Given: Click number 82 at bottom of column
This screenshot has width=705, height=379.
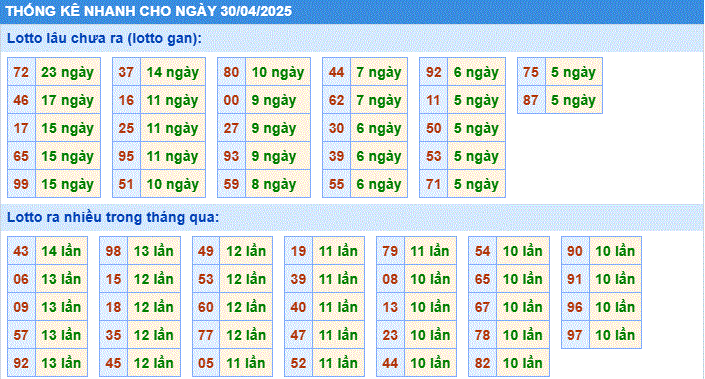Looking at the screenshot, I should tap(482, 363).
